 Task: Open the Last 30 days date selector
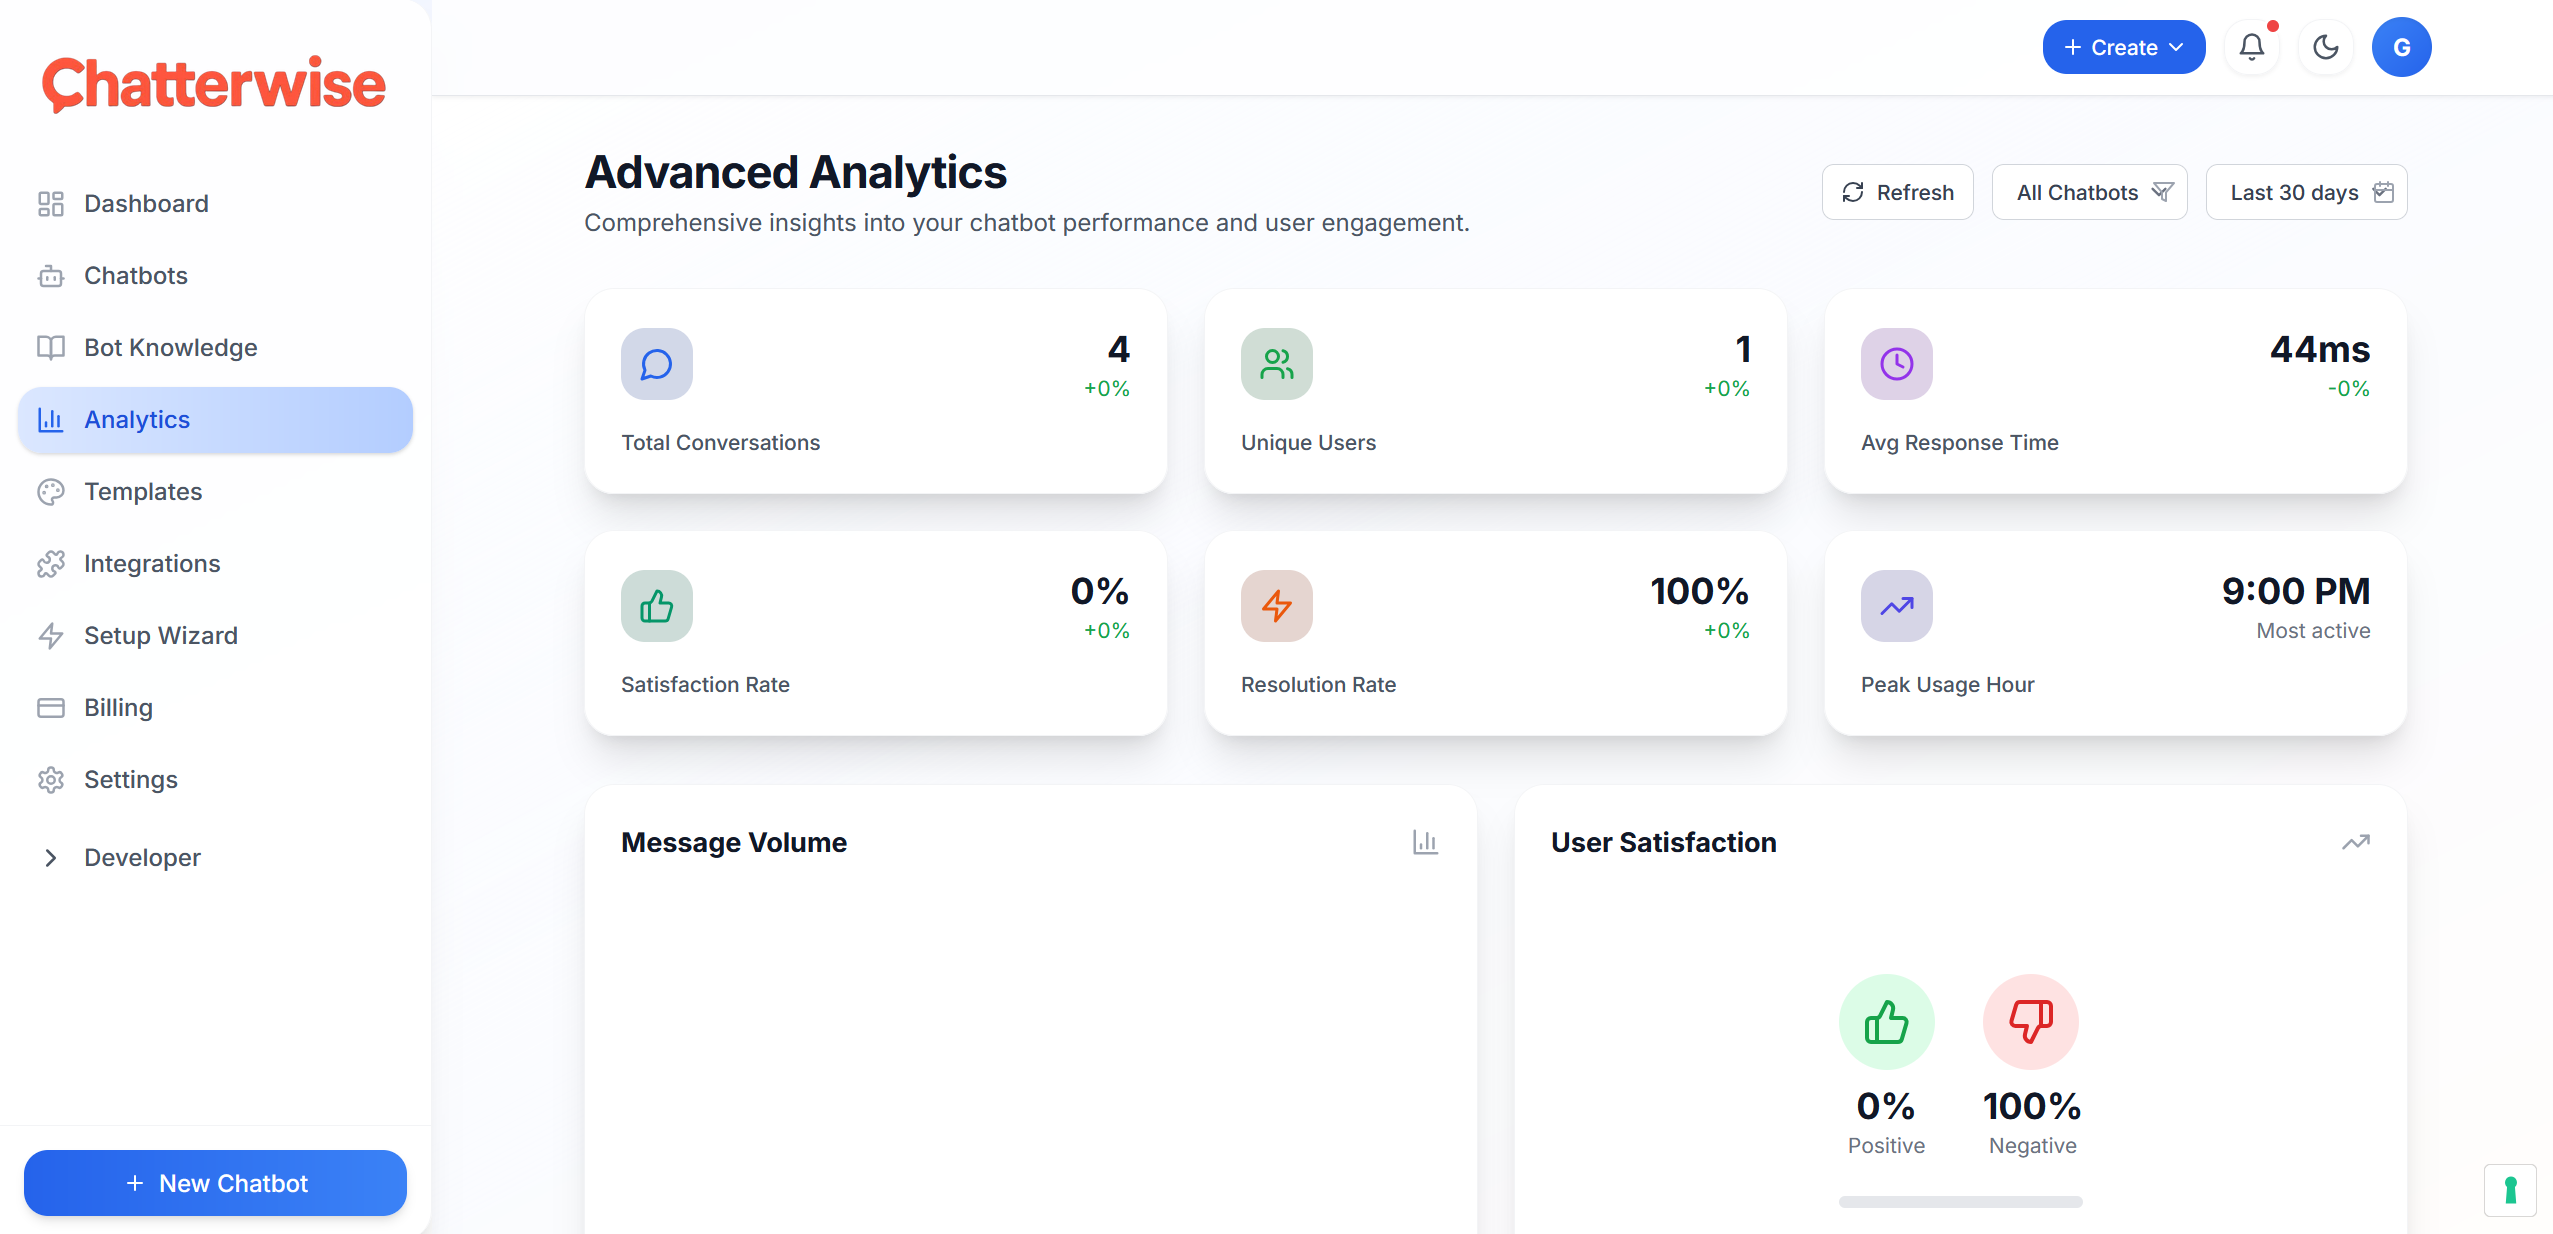point(2306,192)
